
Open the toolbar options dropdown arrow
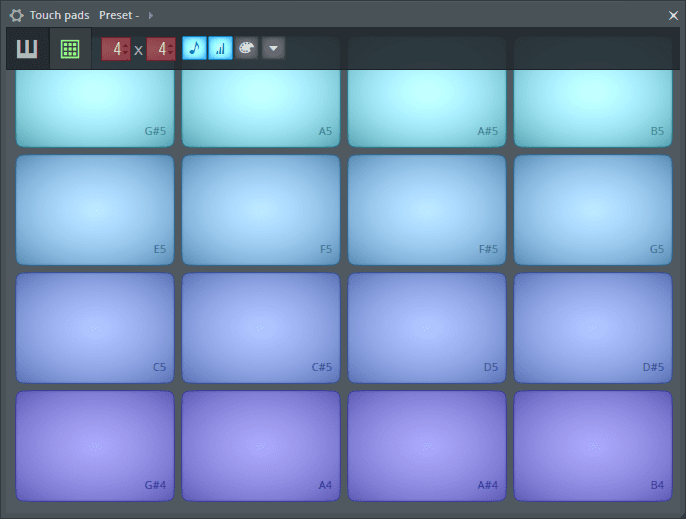click(x=273, y=49)
